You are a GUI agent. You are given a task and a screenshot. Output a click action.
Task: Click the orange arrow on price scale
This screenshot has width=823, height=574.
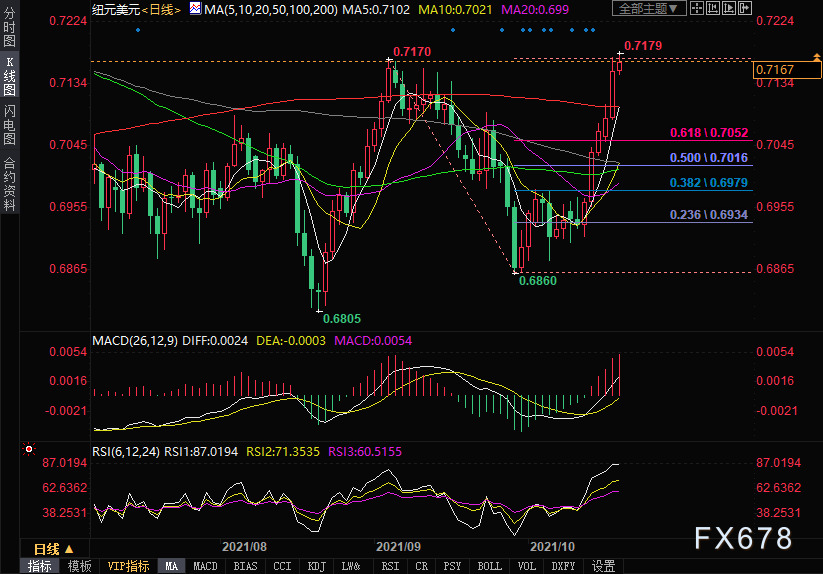817,56
